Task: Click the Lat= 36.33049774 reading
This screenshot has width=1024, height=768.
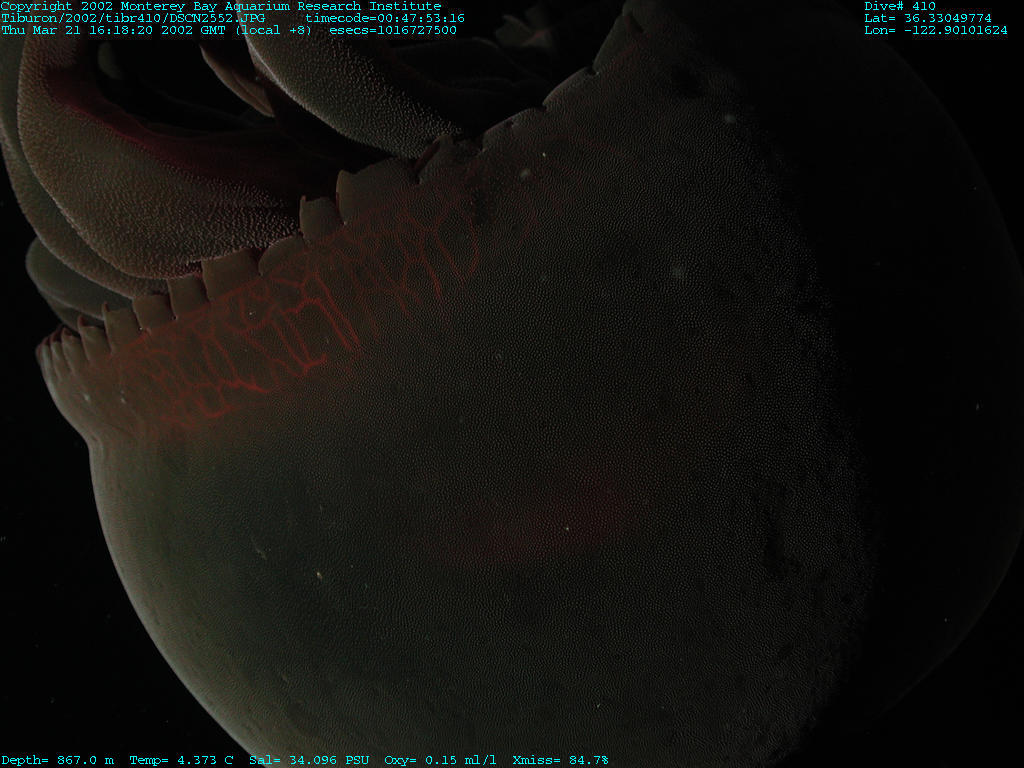Action: pos(928,18)
